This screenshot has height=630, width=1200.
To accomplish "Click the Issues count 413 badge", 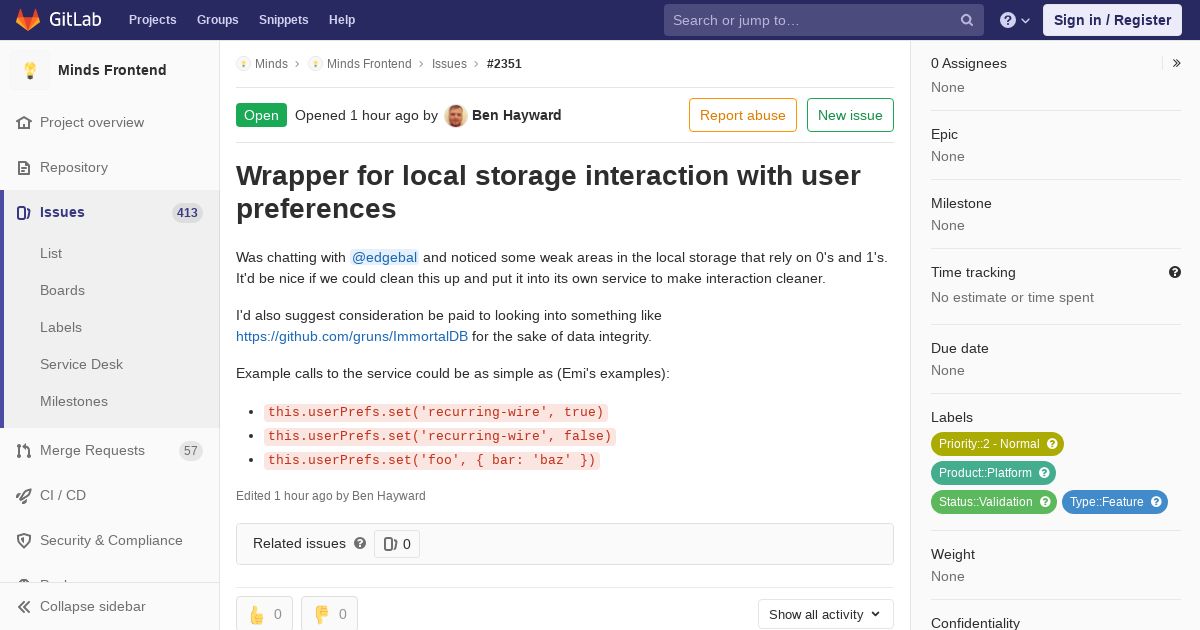I will point(187,213).
